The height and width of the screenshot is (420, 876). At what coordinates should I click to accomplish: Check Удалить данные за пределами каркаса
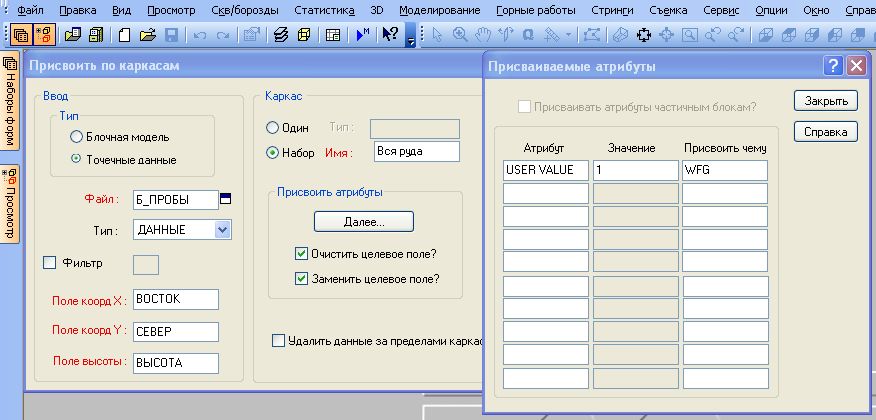point(278,340)
